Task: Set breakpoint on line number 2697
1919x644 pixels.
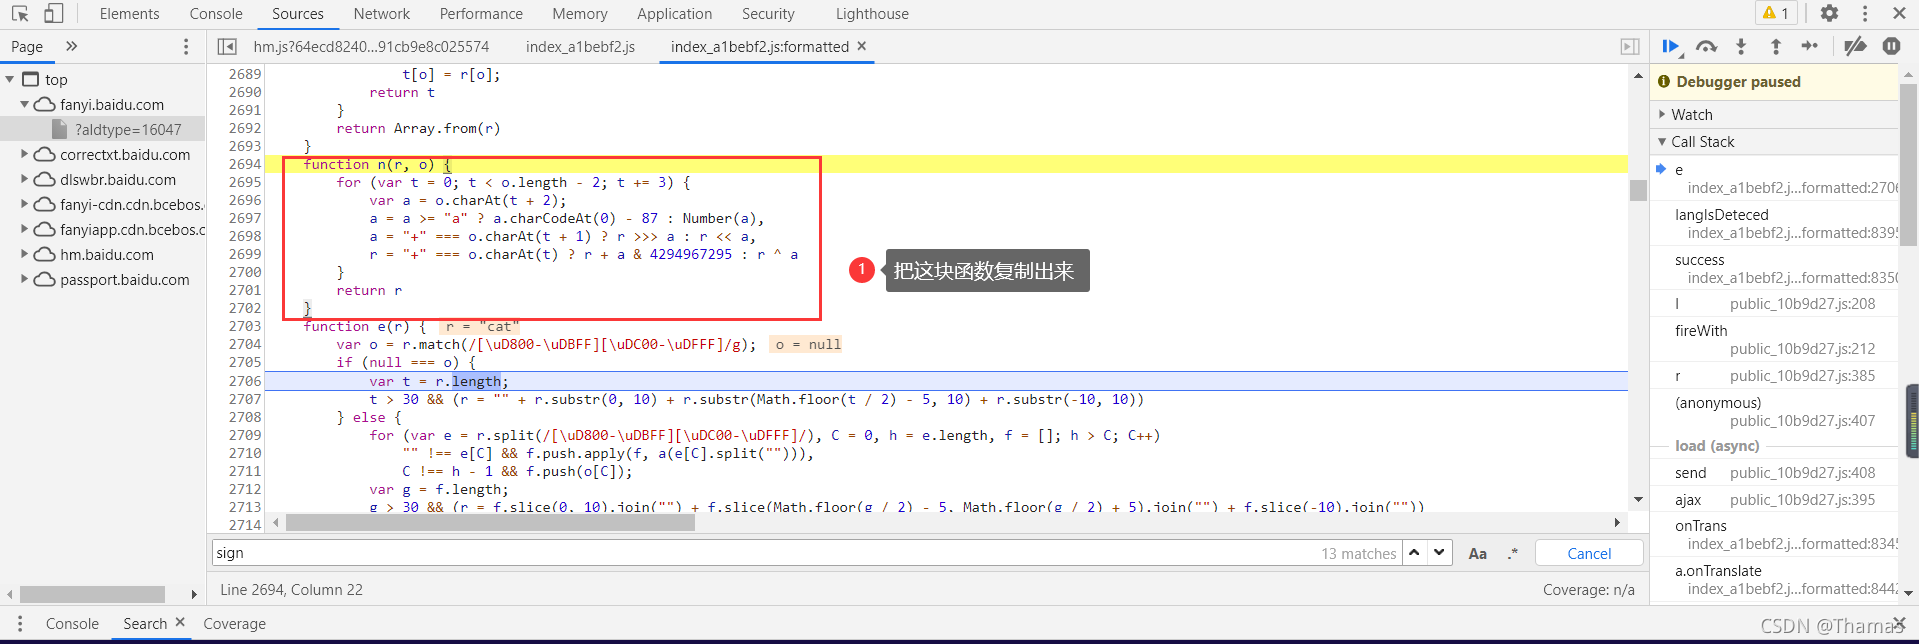Action: click(x=244, y=218)
